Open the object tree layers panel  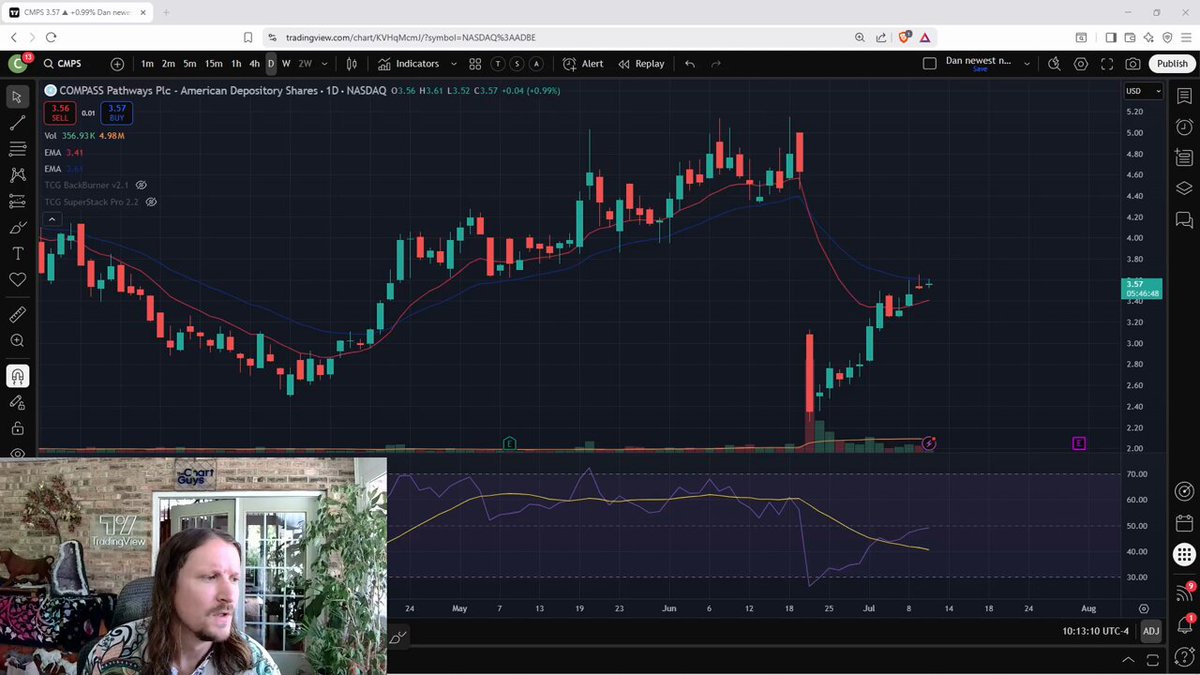(x=1184, y=188)
